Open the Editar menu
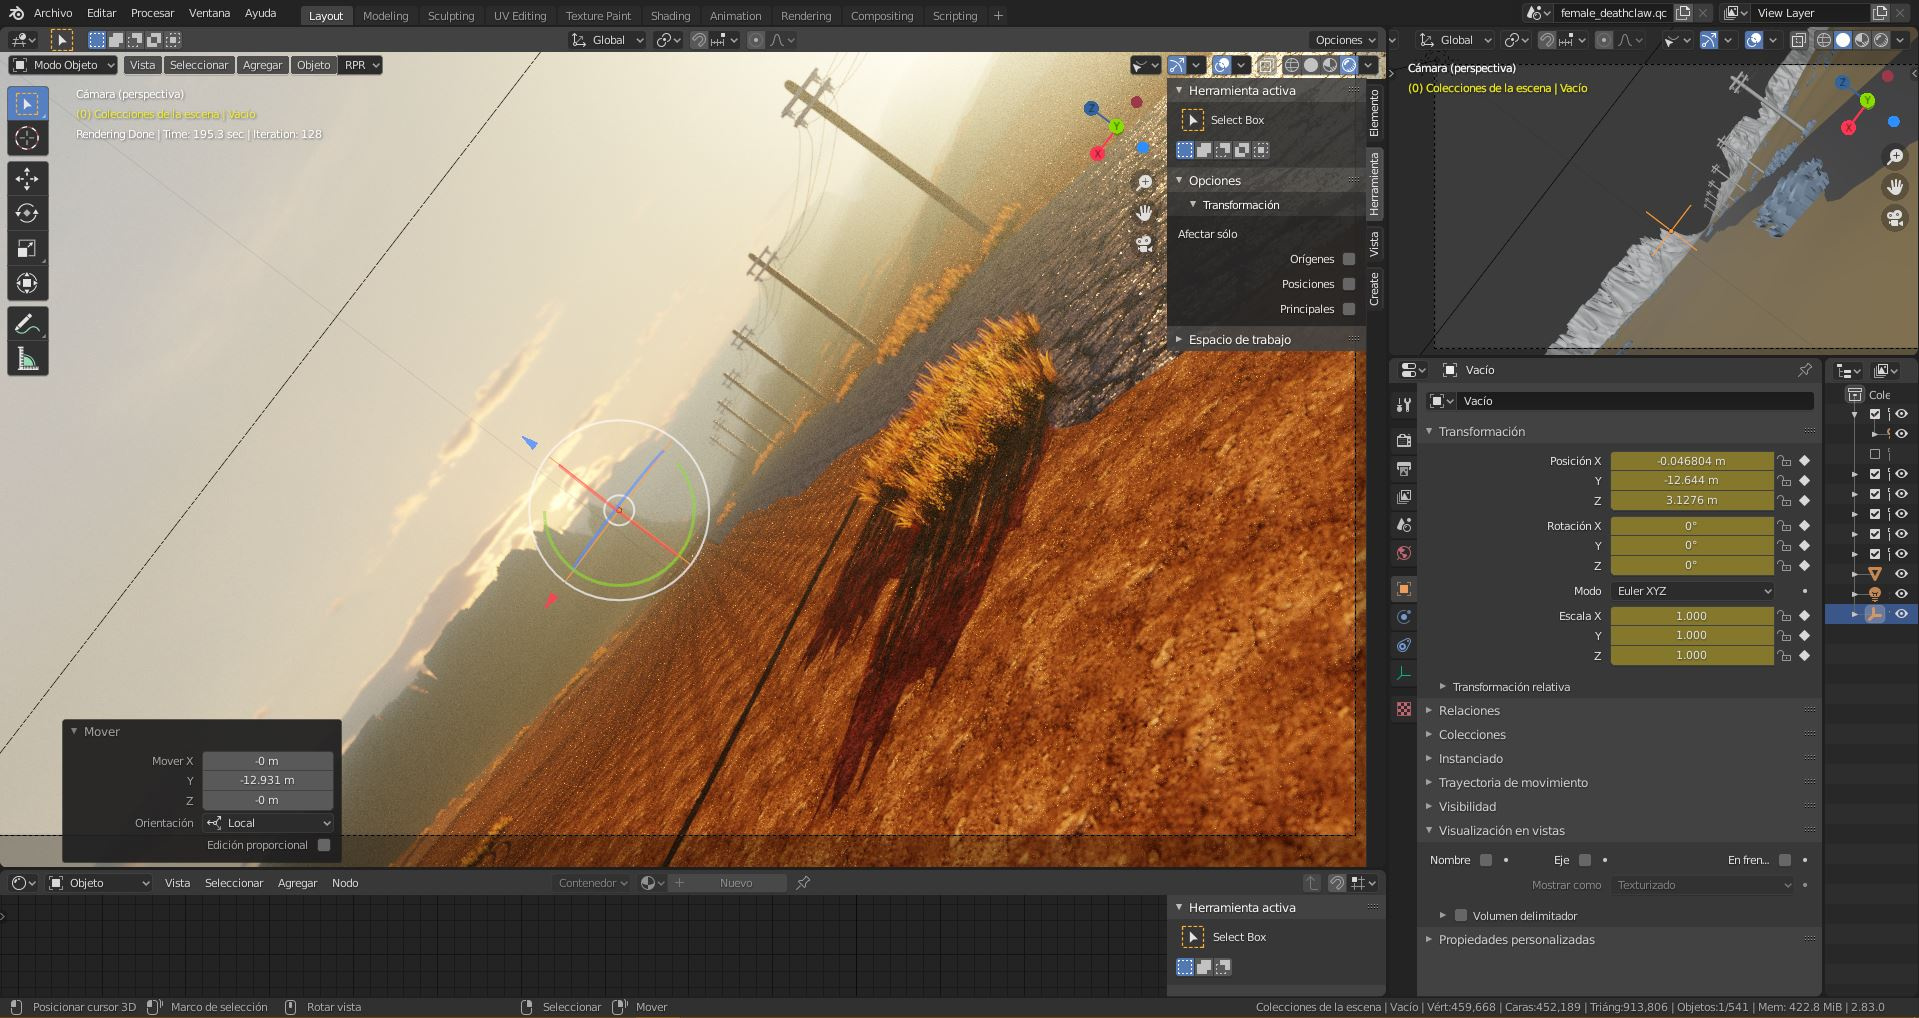 click(101, 13)
